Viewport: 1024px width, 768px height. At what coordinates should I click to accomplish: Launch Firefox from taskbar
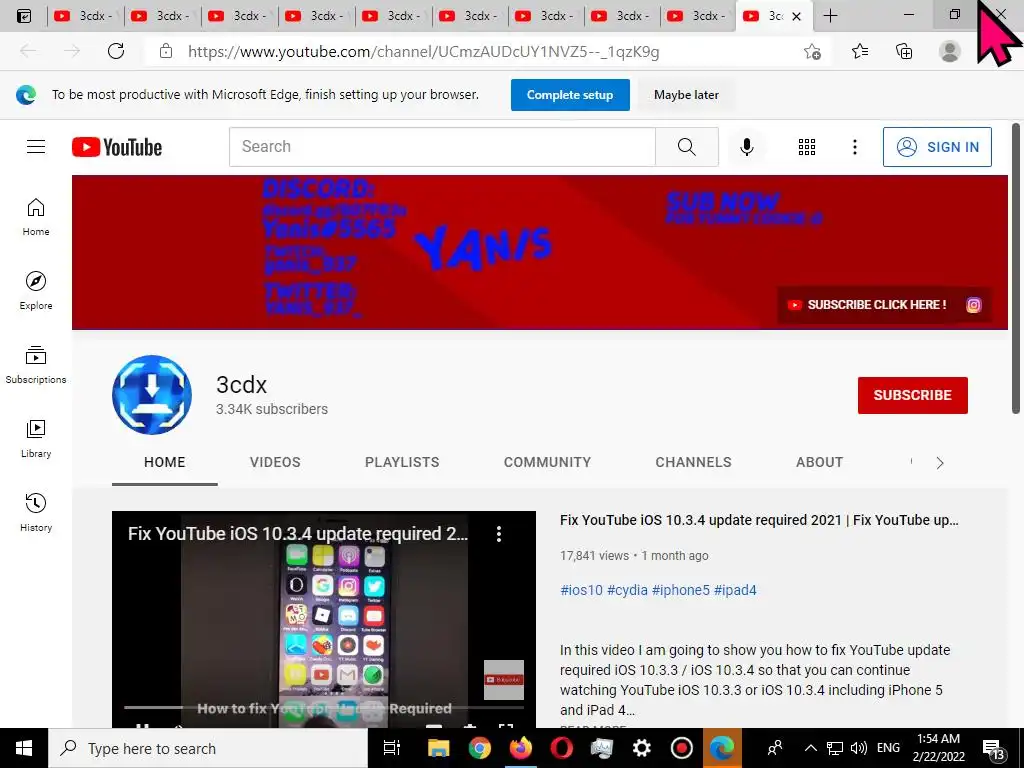coord(520,748)
